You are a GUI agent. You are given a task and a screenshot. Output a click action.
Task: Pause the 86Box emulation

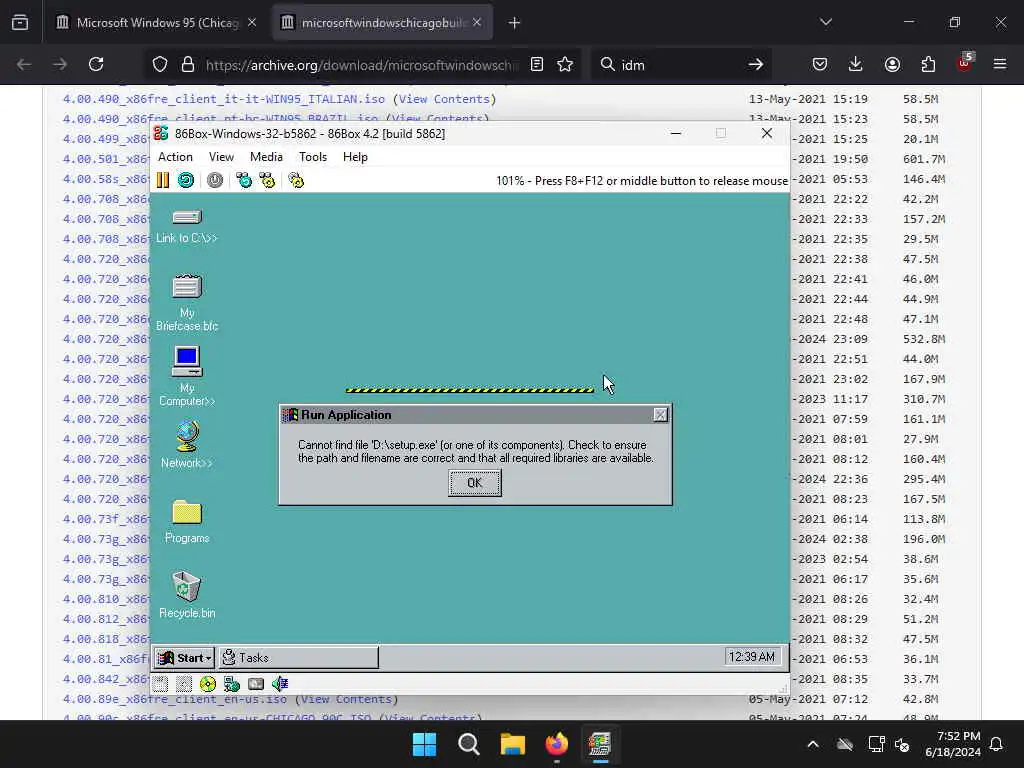pyautogui.click(x=163, y=180)
